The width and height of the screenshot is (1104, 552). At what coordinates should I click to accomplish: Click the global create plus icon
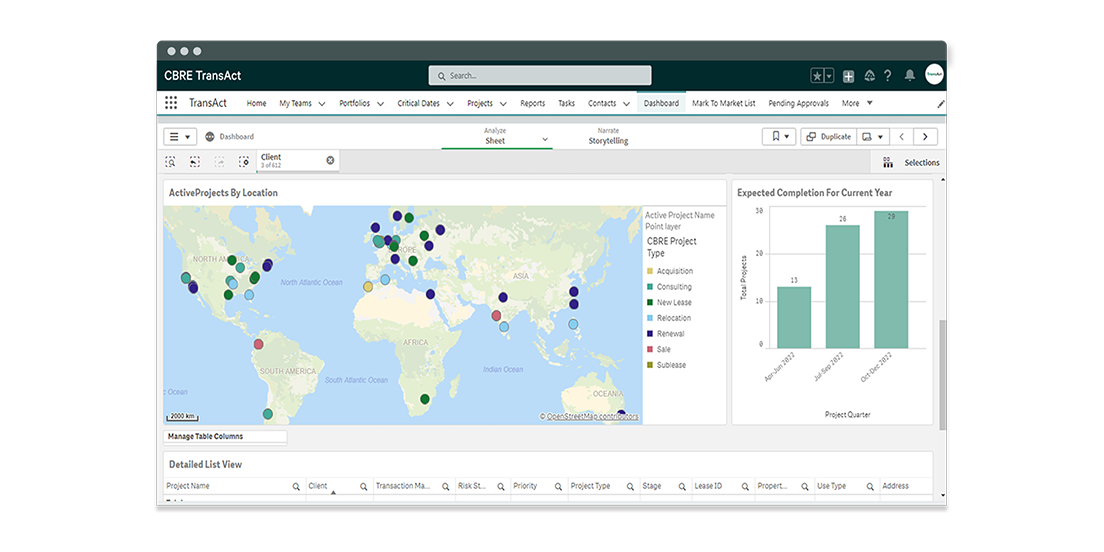(x=848, y=76)
